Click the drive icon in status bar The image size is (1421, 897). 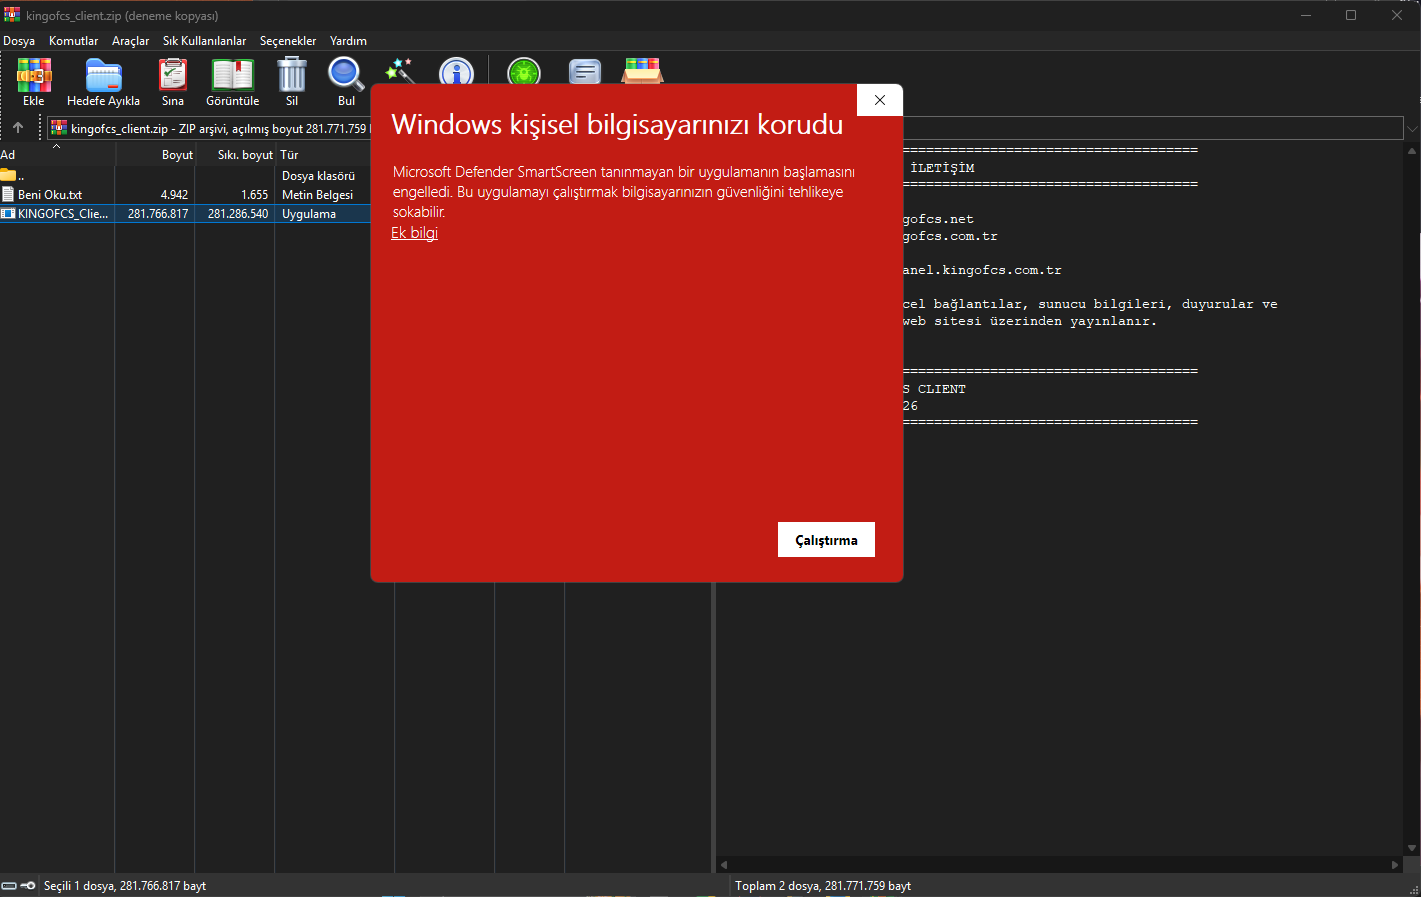9,886
